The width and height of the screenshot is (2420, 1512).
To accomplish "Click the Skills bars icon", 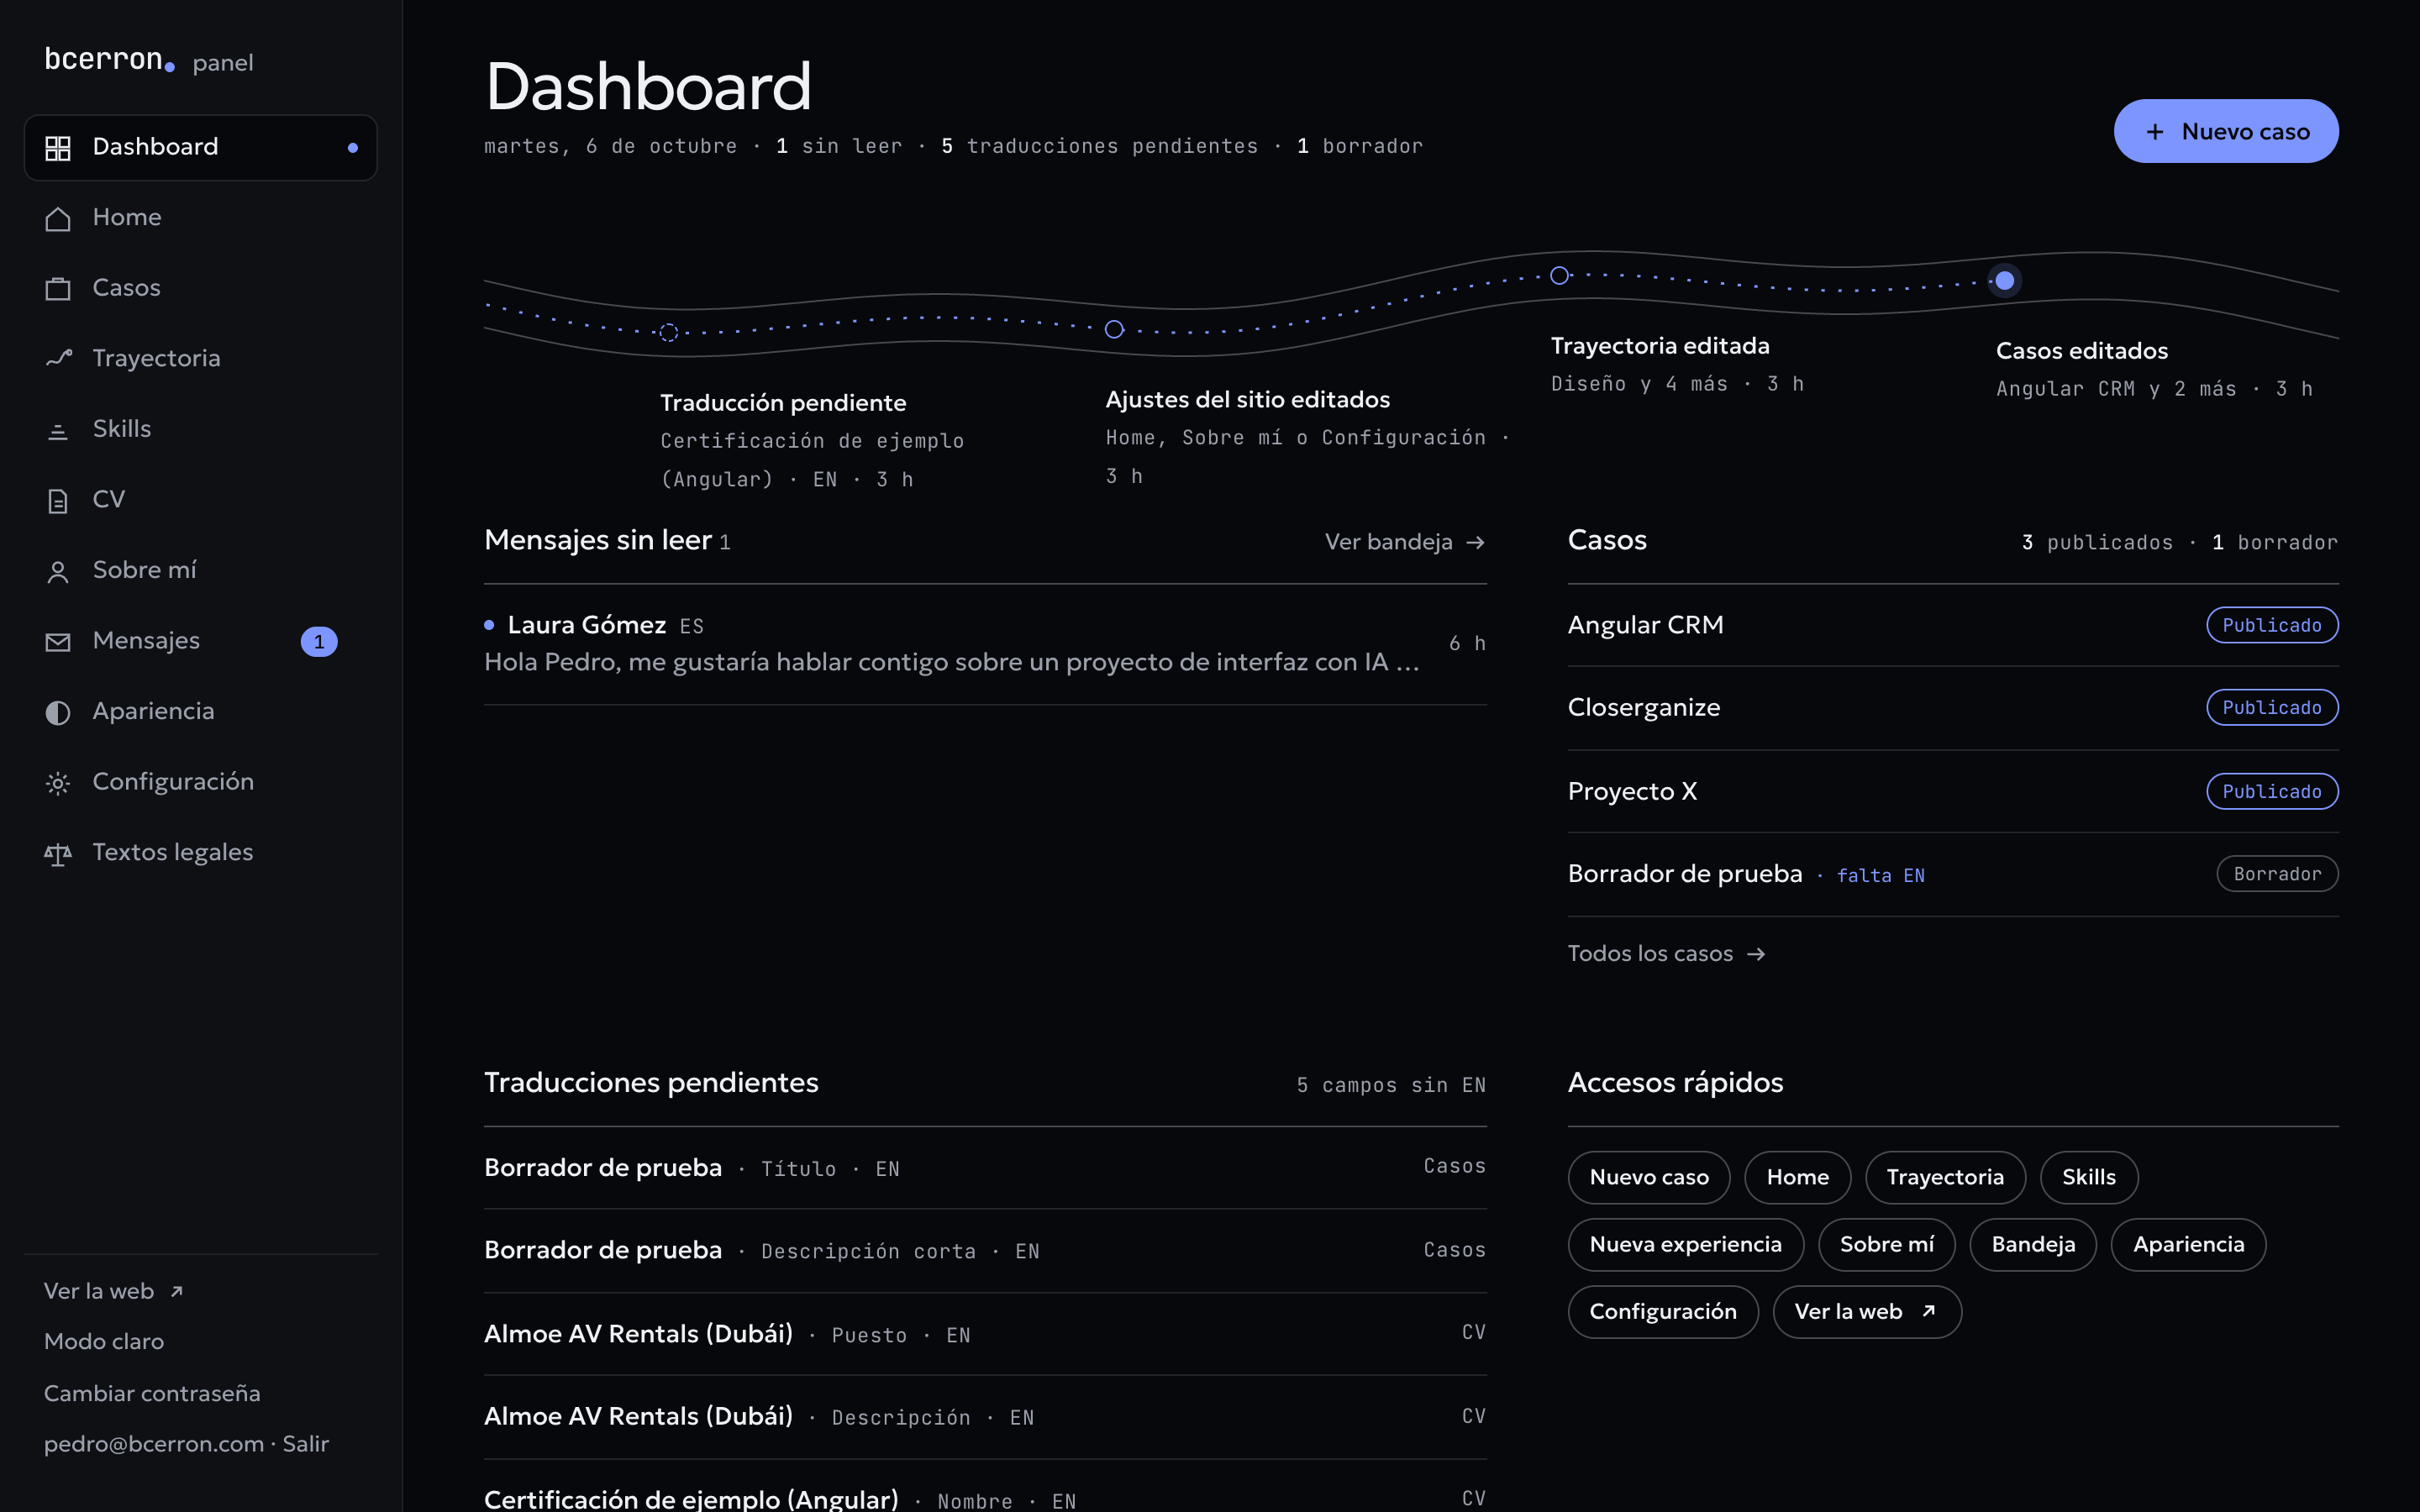I will (58, 430).
